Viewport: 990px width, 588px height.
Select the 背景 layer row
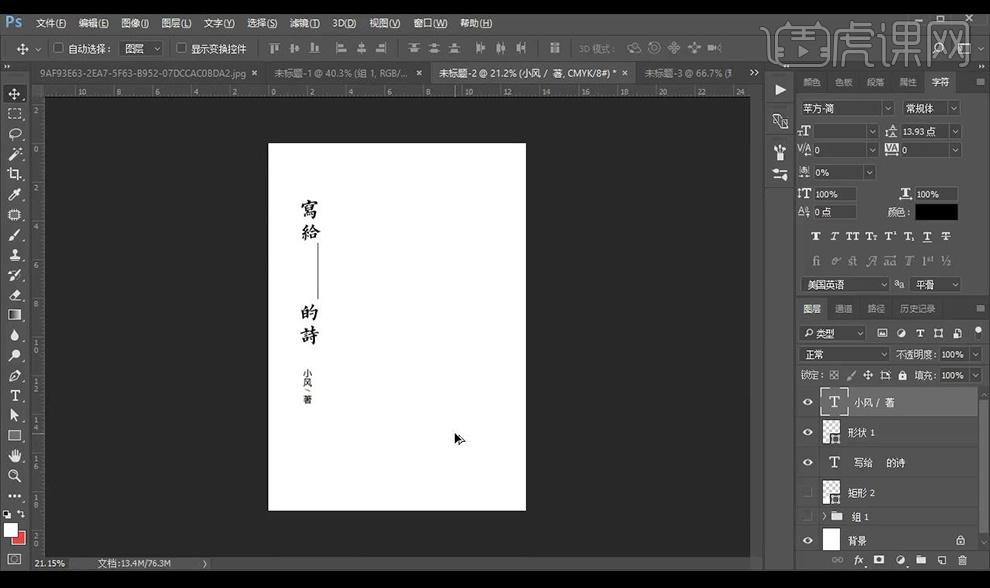point(887,541)
